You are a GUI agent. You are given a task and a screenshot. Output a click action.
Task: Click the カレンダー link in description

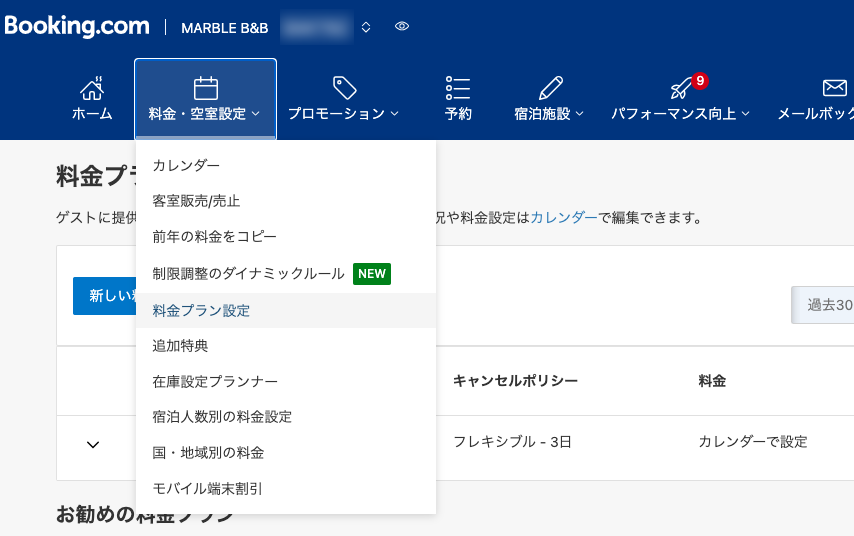click(x=564, y=217)
